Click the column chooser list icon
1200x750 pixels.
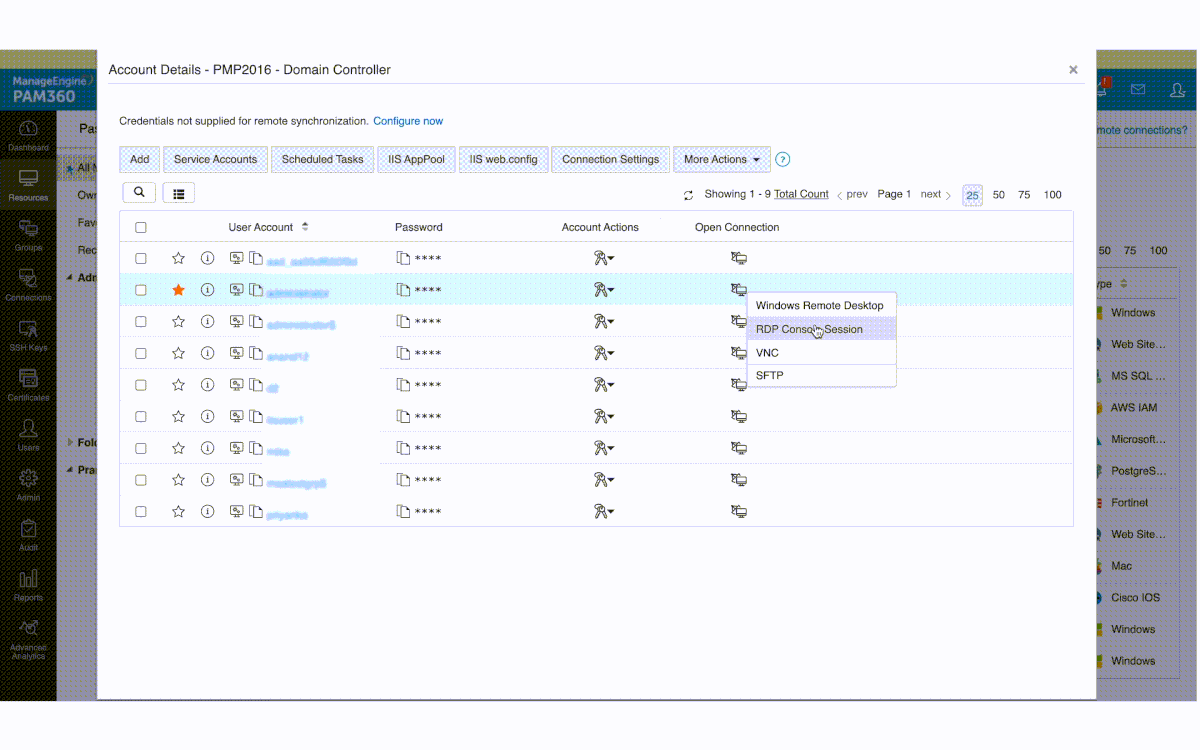click(x=179, y=193)
